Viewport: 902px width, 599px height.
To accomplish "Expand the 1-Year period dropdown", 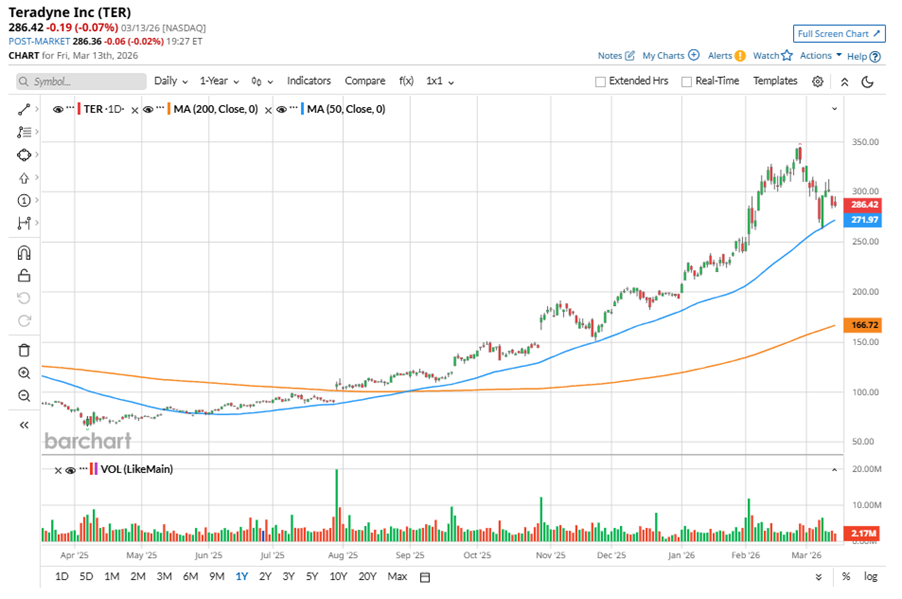I will click(219, 81).
